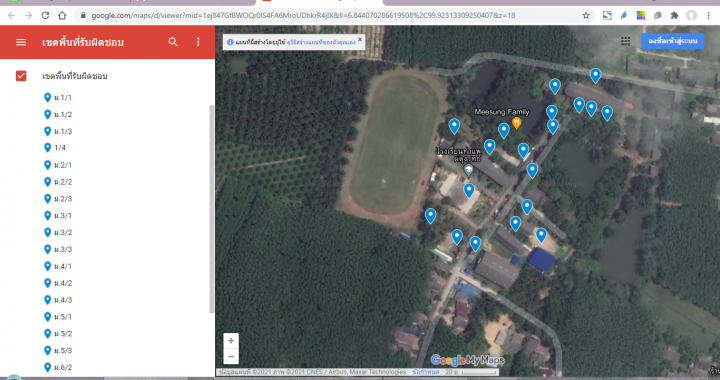Zoom in the map with plus button
This screenshot has height=380, width=720.
pyautogui.click(x=231, y=341)
